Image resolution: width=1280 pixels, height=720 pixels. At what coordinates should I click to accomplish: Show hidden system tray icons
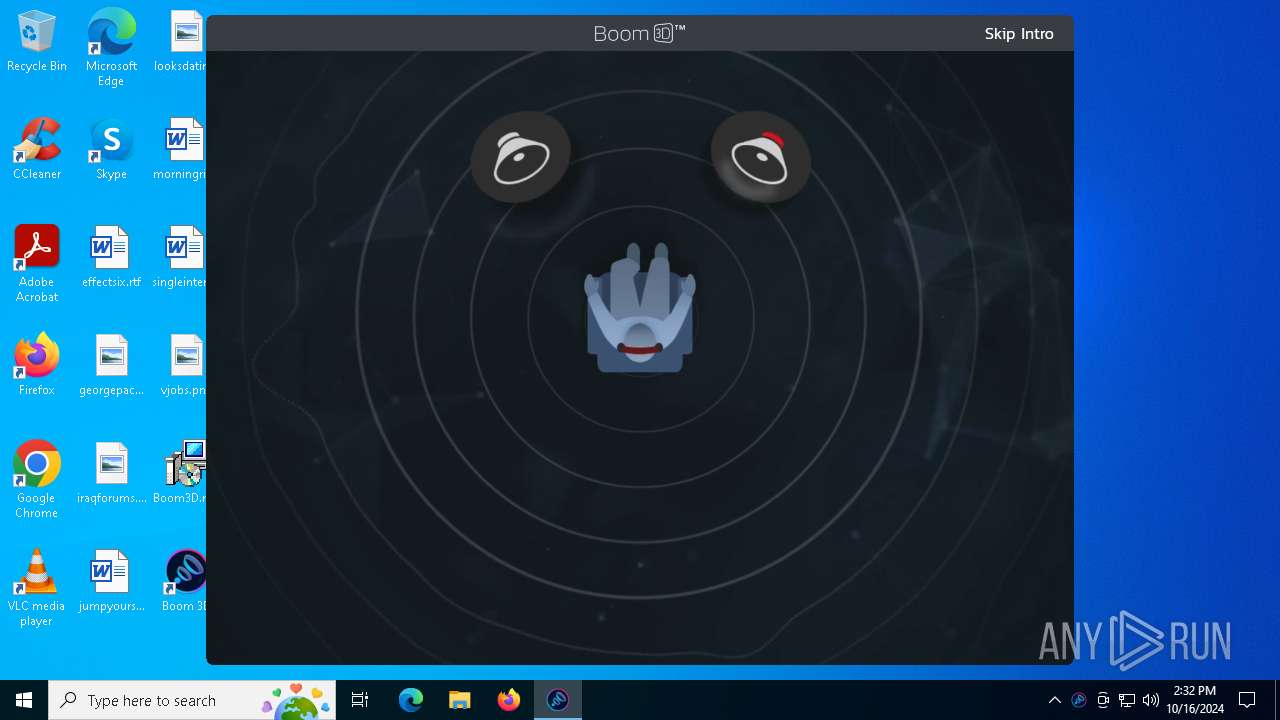pyautogui.click(x=1054, y=700)
